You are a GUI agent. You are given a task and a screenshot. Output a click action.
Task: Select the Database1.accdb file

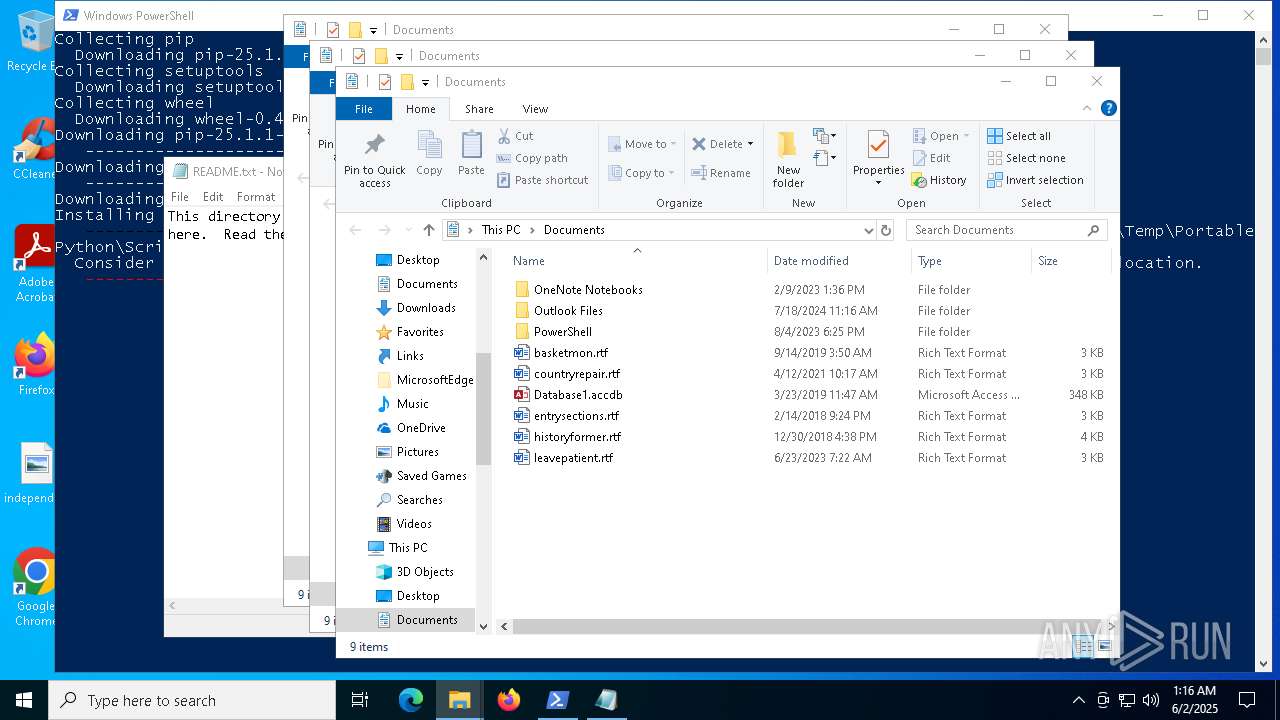coord(578,395)
